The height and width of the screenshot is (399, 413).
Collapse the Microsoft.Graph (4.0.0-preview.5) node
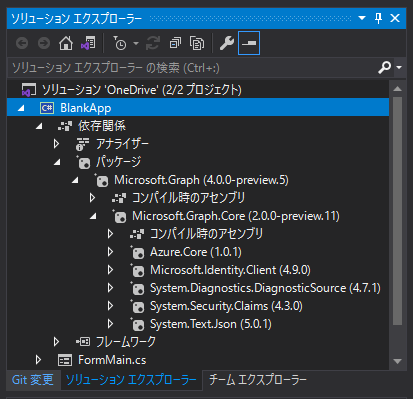[x=75, y=180]
